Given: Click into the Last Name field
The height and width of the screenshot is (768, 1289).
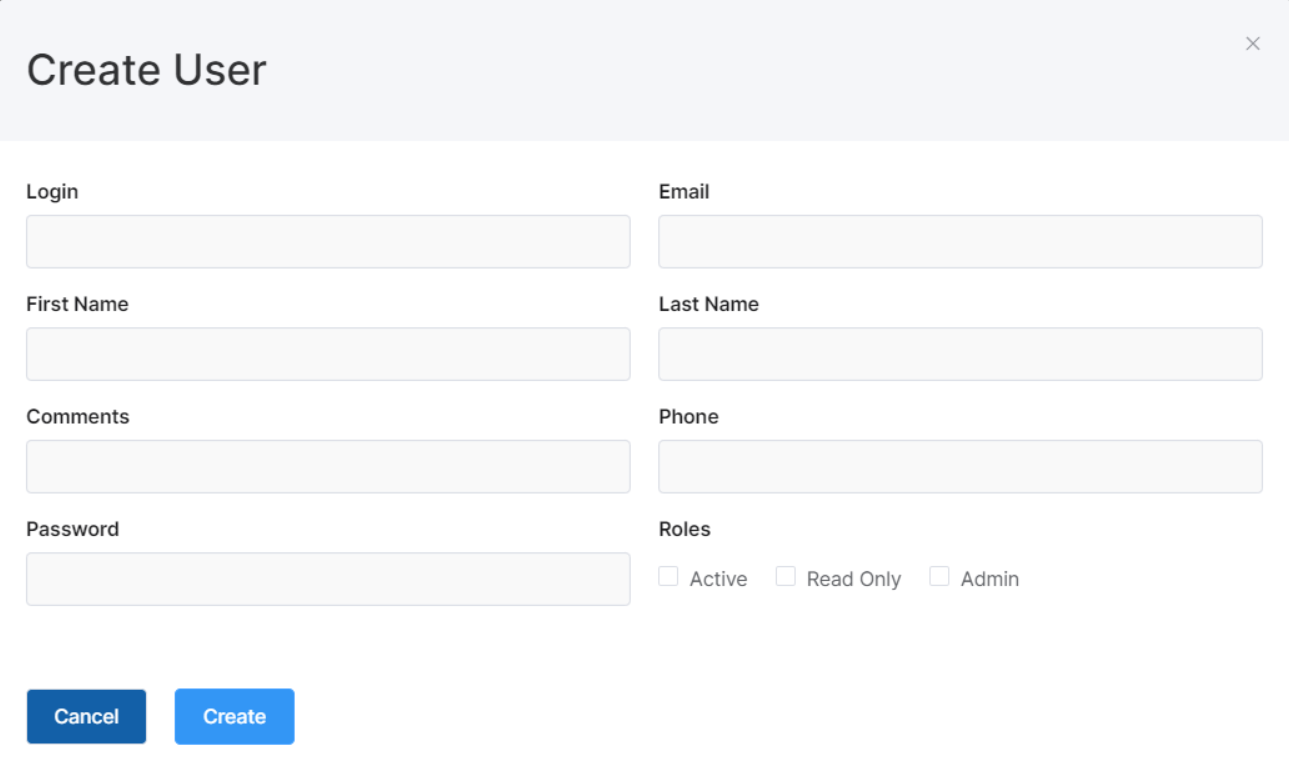Looking at the screenshot, I should pos(960,354).
